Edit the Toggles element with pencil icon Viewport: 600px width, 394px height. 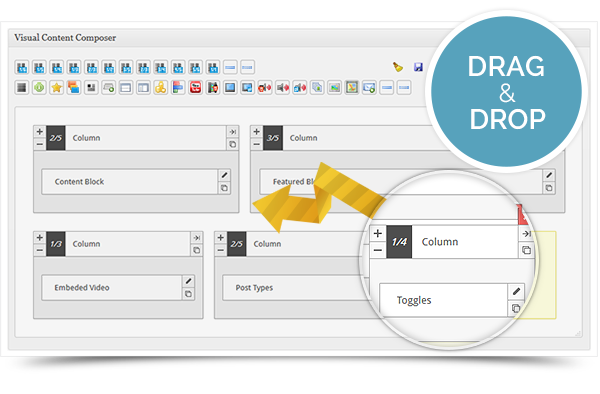pyautogui.click(x=516, y=291)
